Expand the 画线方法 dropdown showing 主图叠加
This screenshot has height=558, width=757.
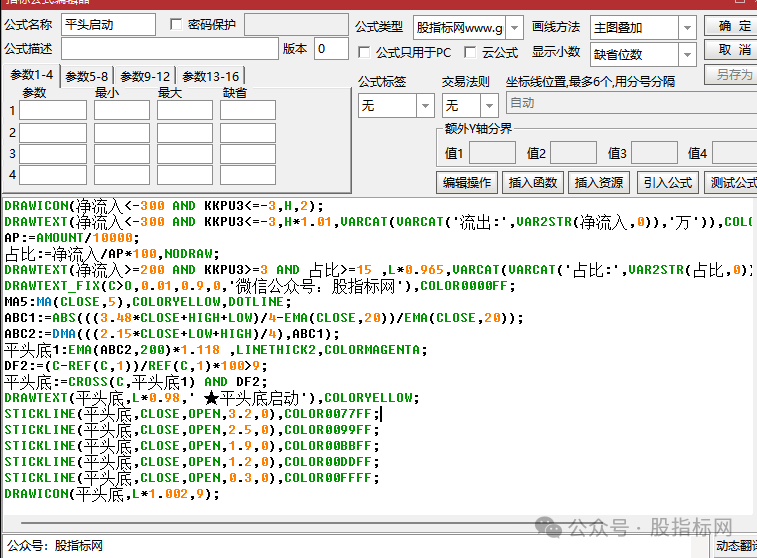(687, 28)
